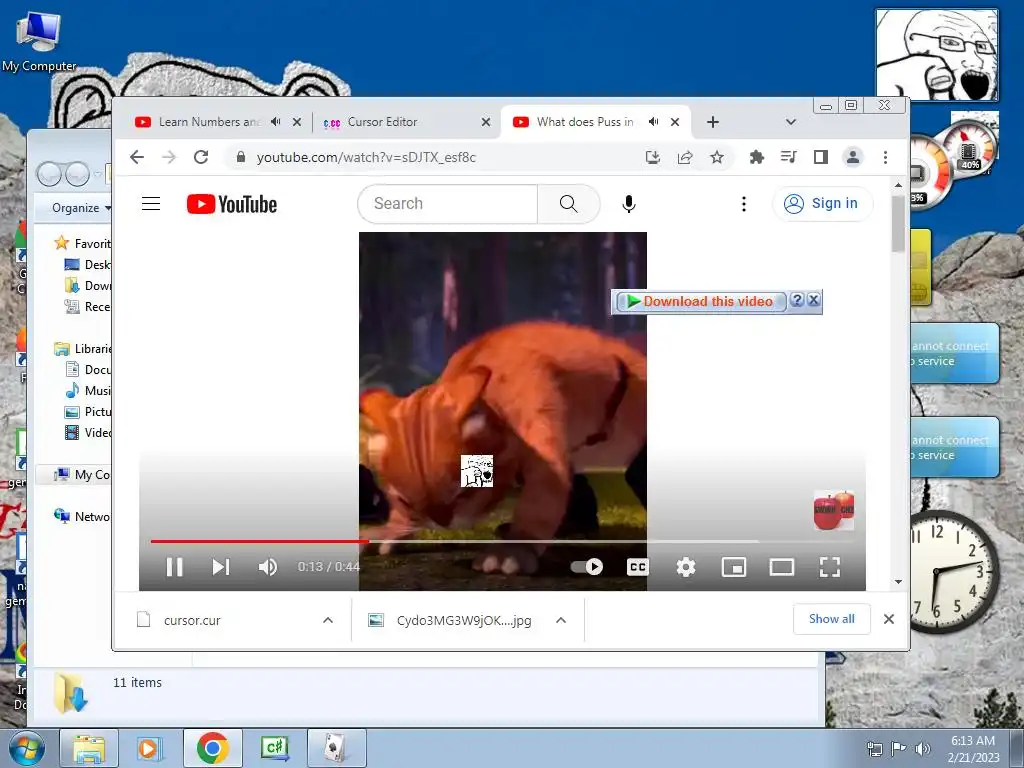Image resolution: width=1024 pixels, height=768 pixels.
Task: Open the video settings gear
Action: coord(686,567)
